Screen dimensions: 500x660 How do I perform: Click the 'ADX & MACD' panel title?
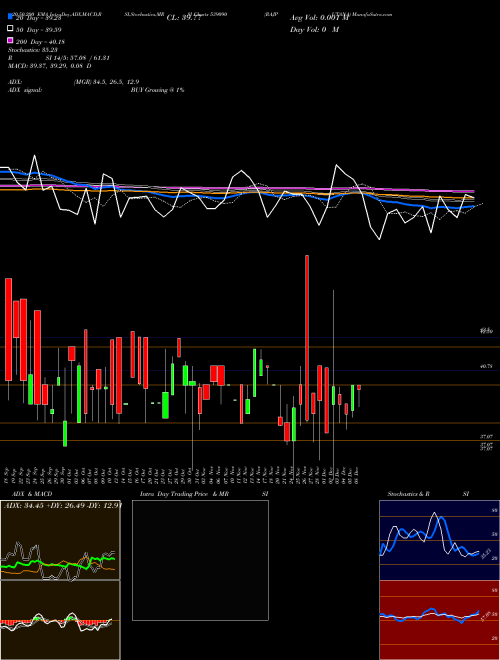tap(32, 494)
